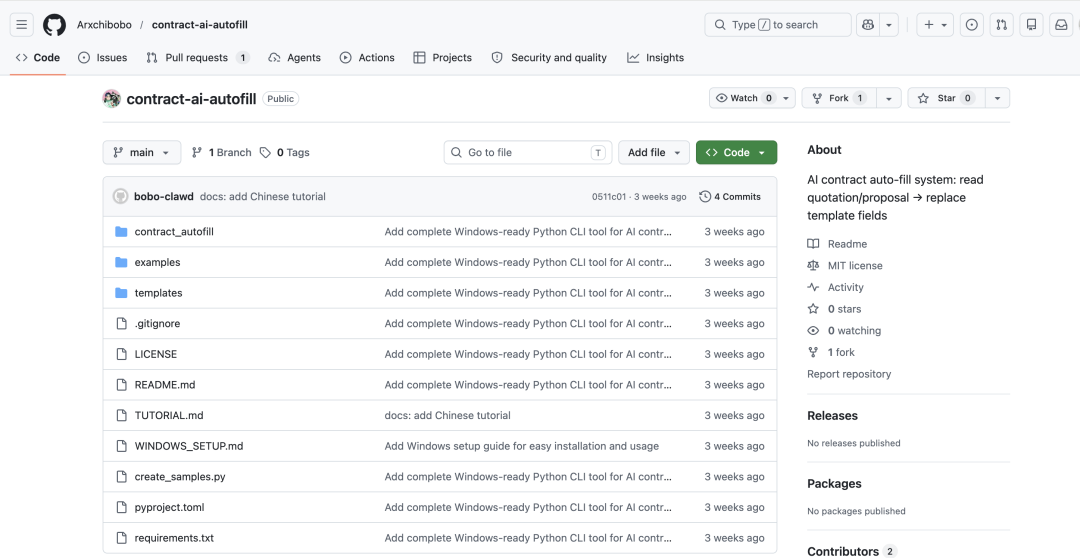Open the README.md file
Image resolution: width=1080 pixels, height=558 pixels.
[165, 384]
